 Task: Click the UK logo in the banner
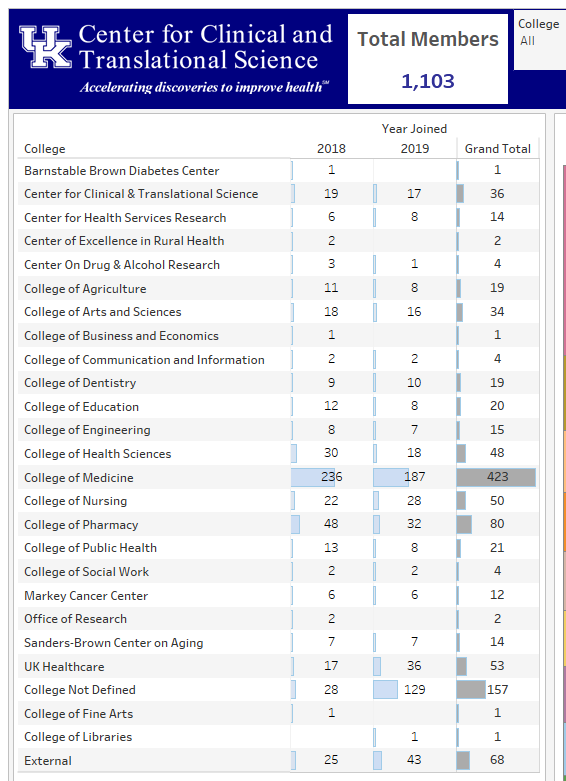(45, 47)
